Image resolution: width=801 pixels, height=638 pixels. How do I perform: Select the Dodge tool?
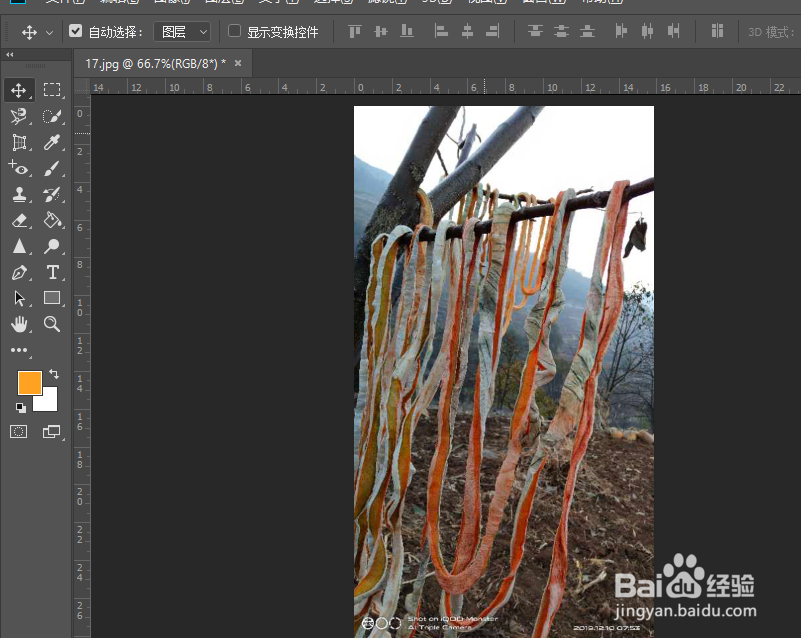pyautogui.click(x=52, y=246)
